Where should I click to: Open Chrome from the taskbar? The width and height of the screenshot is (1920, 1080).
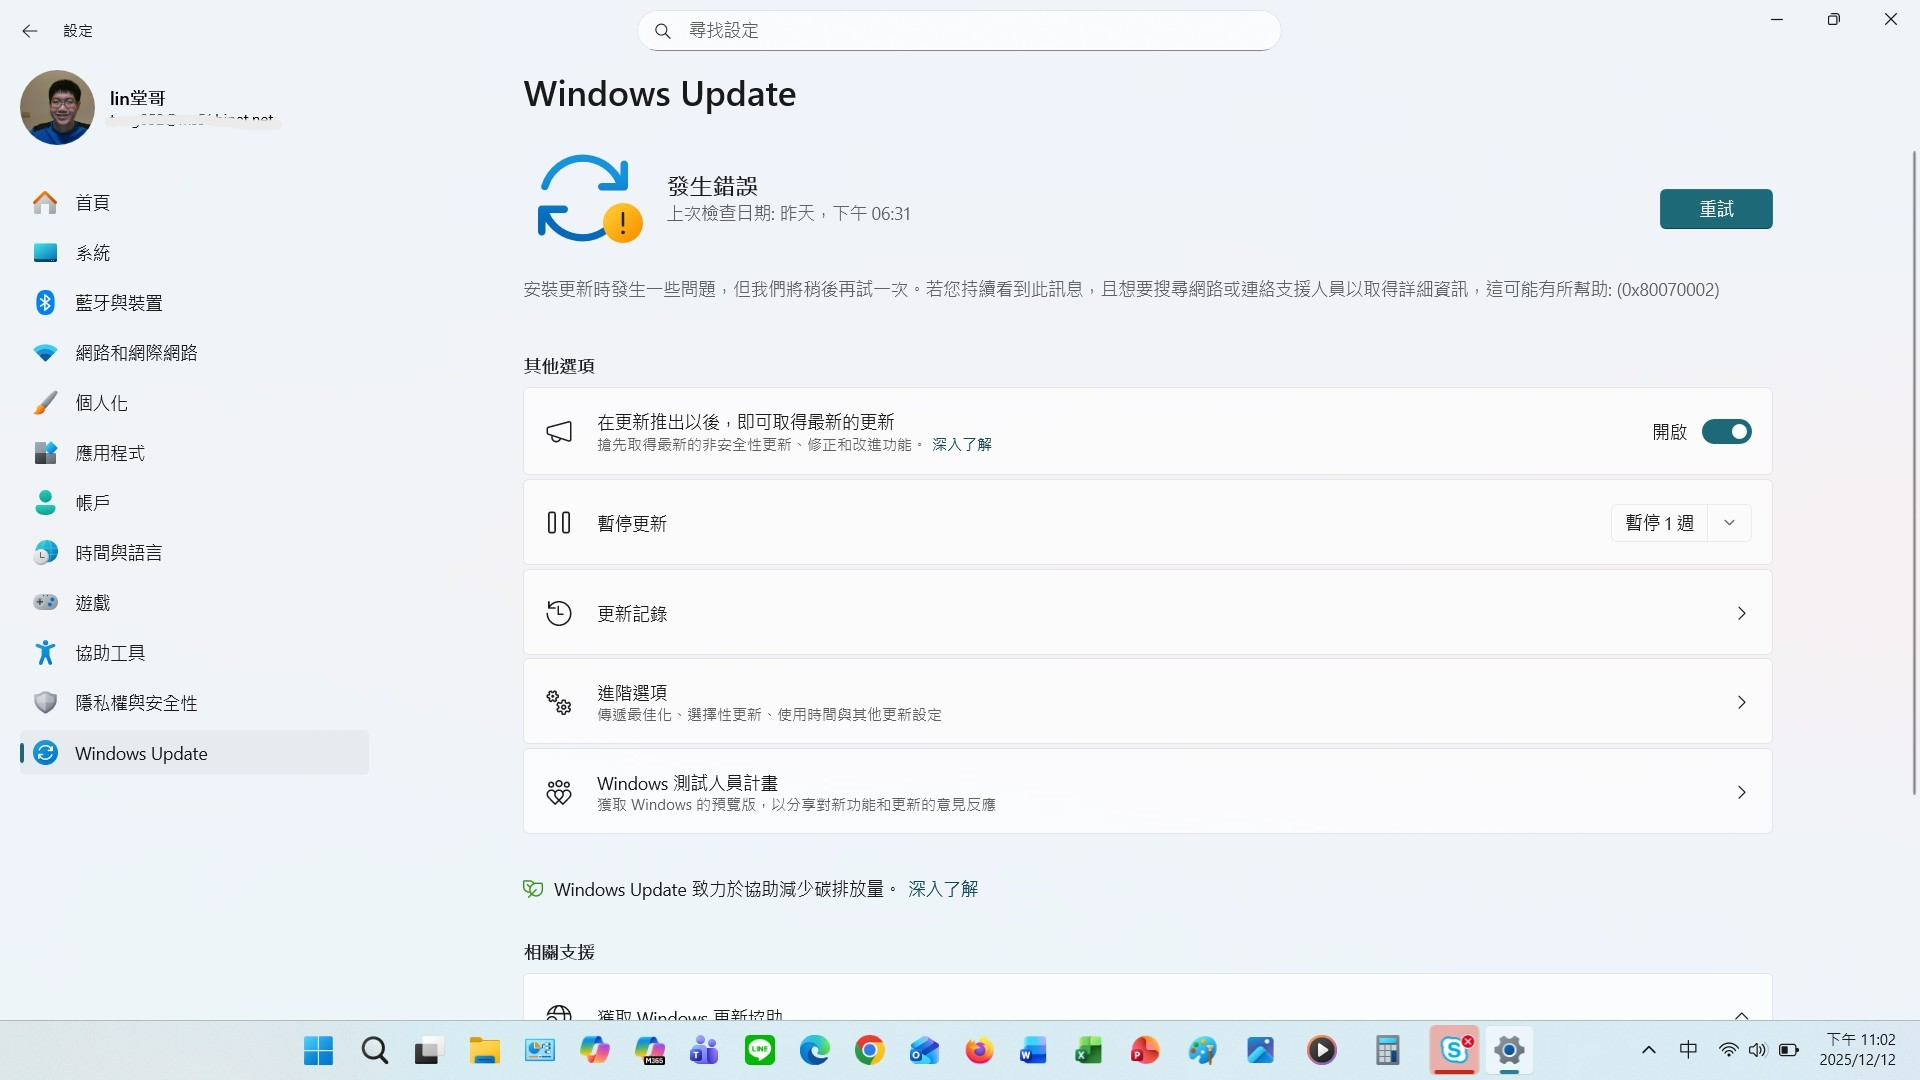pyautogui.click(x=869, y=1051)
